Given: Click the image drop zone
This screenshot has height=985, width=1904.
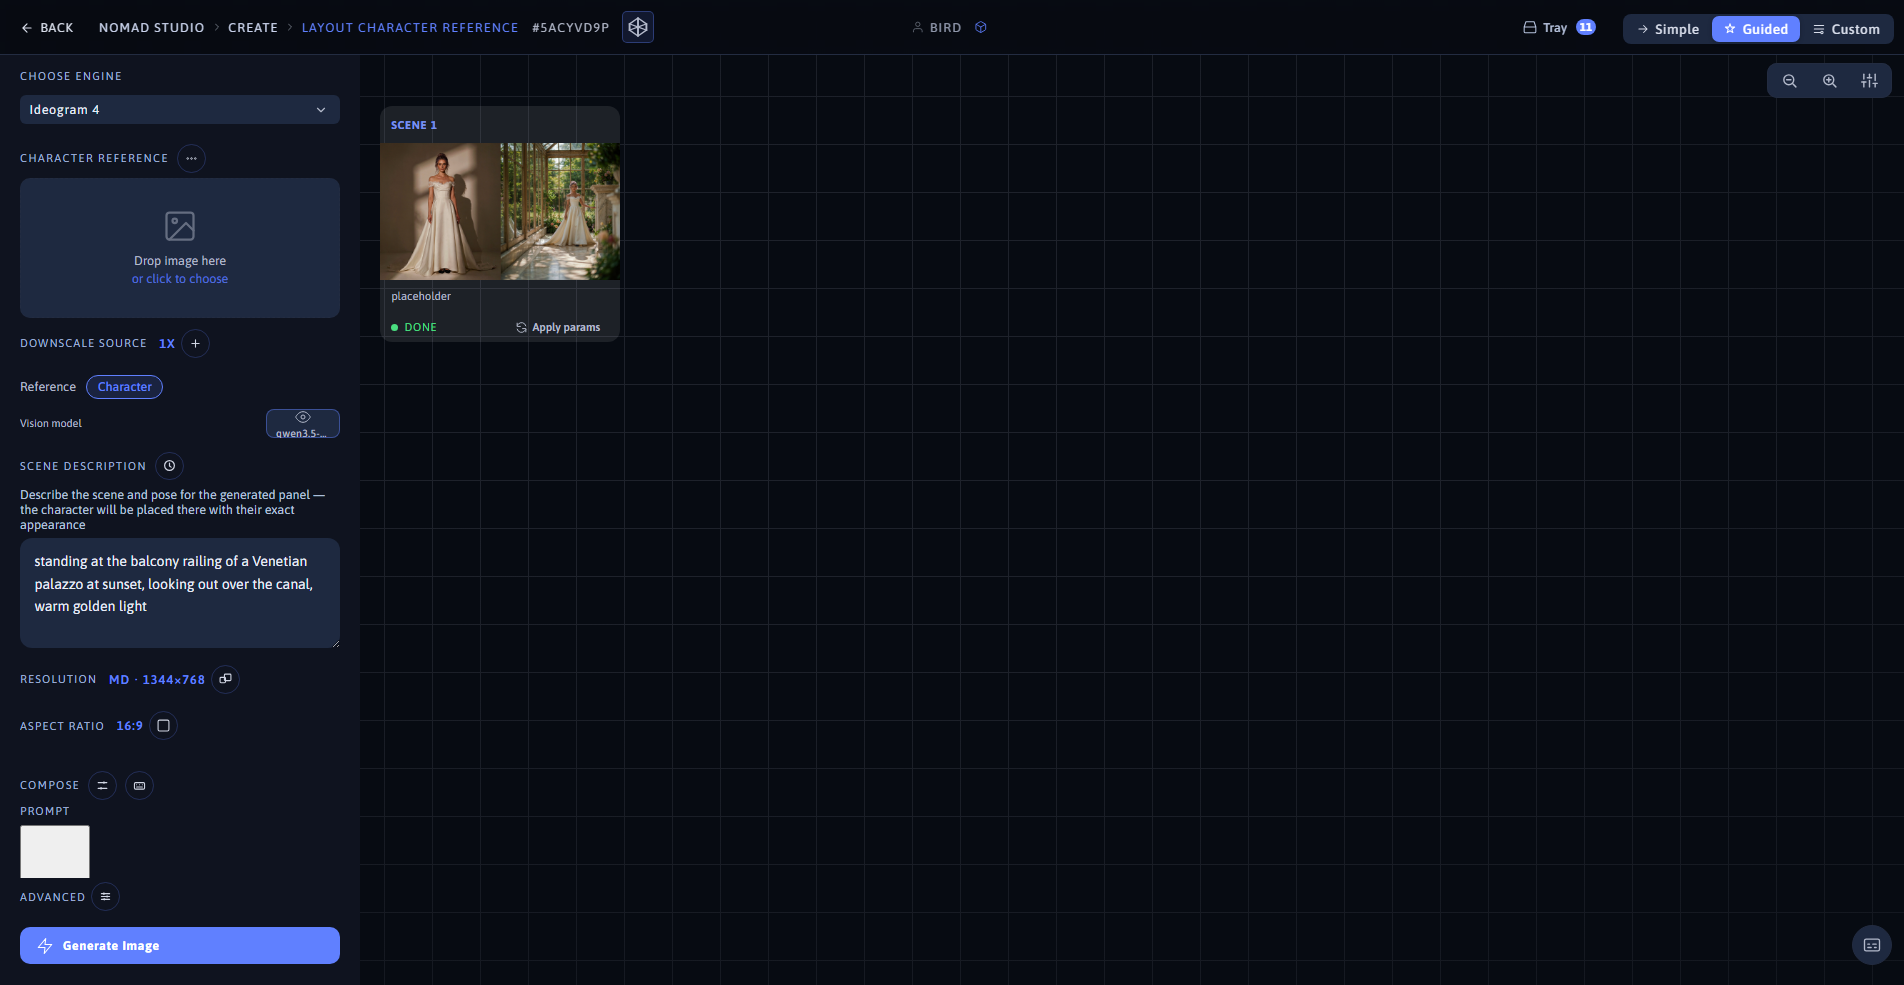Looking at the screenshot, I should tap(180, 248).
